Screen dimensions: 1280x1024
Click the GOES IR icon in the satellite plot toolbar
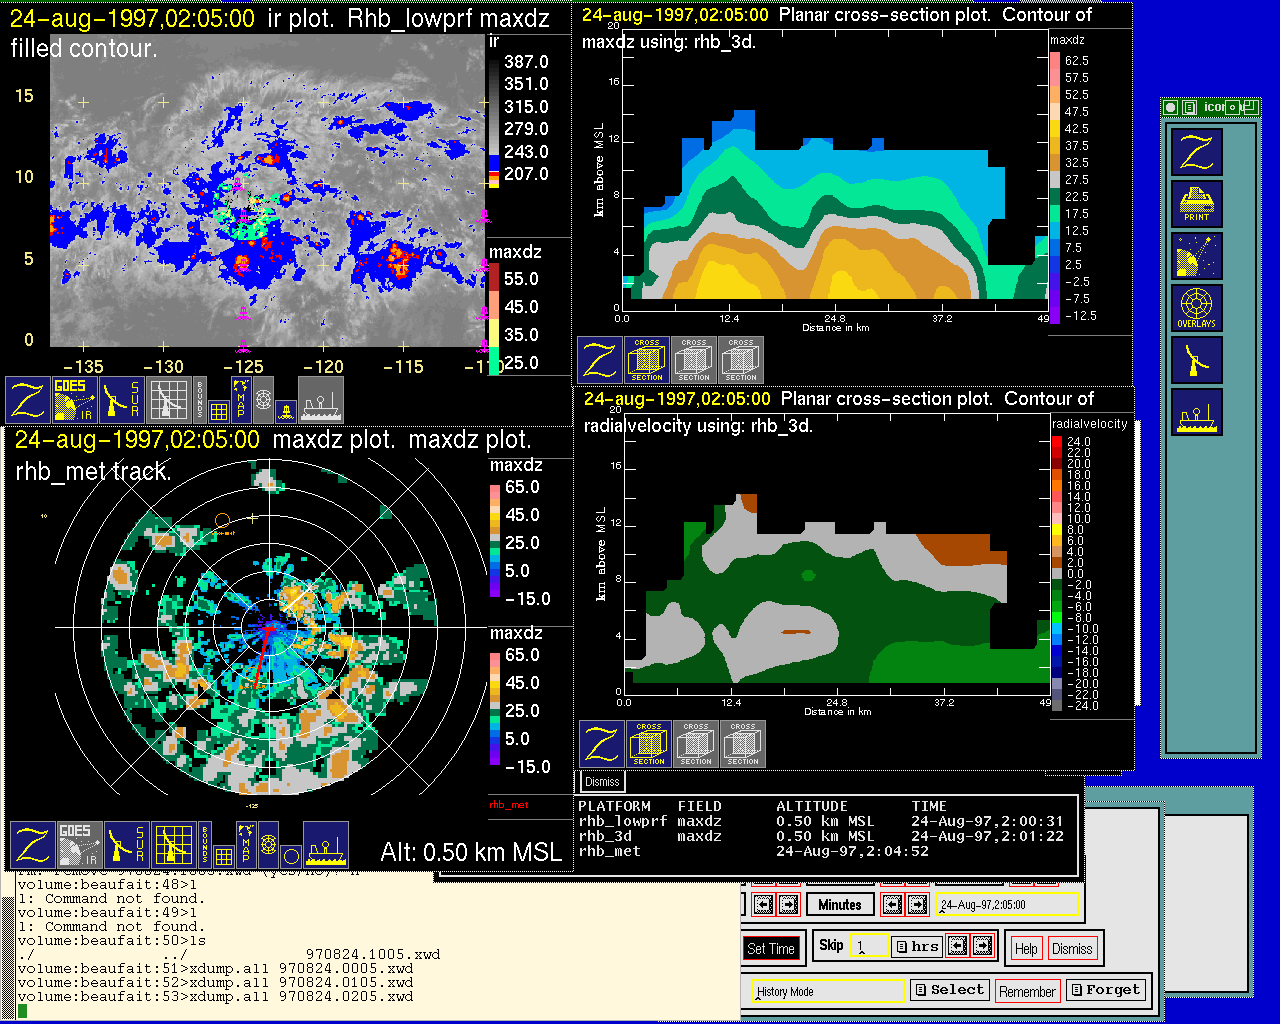click(75, 400)
